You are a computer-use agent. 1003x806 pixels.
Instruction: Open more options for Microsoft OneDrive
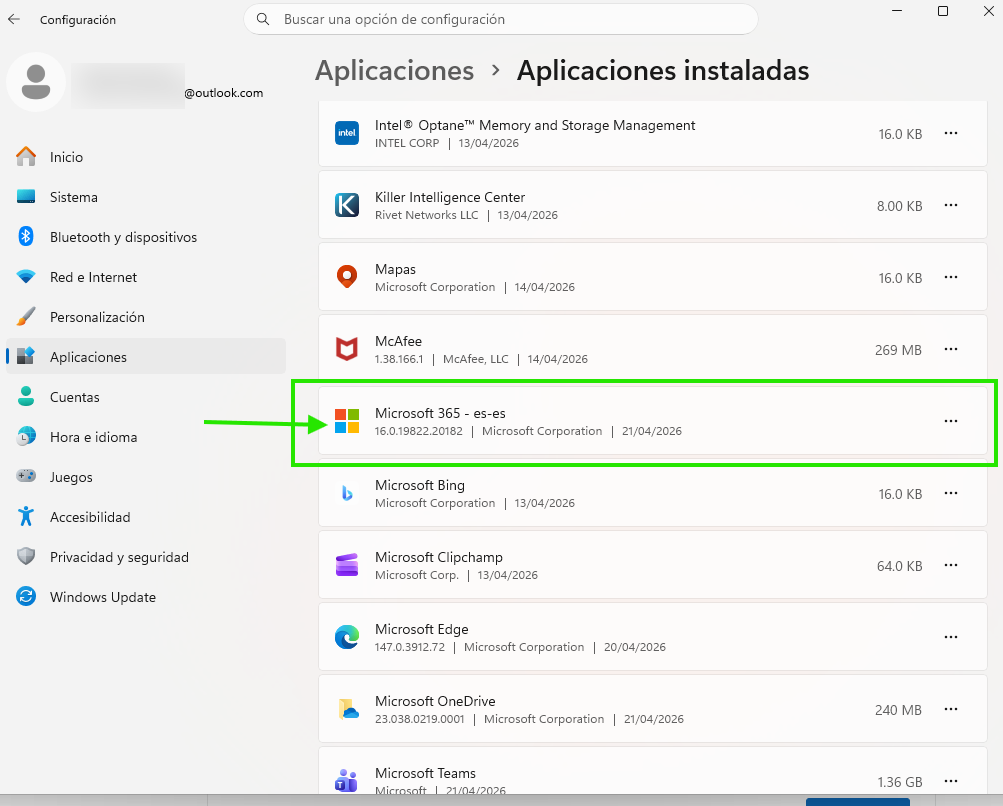951,709
